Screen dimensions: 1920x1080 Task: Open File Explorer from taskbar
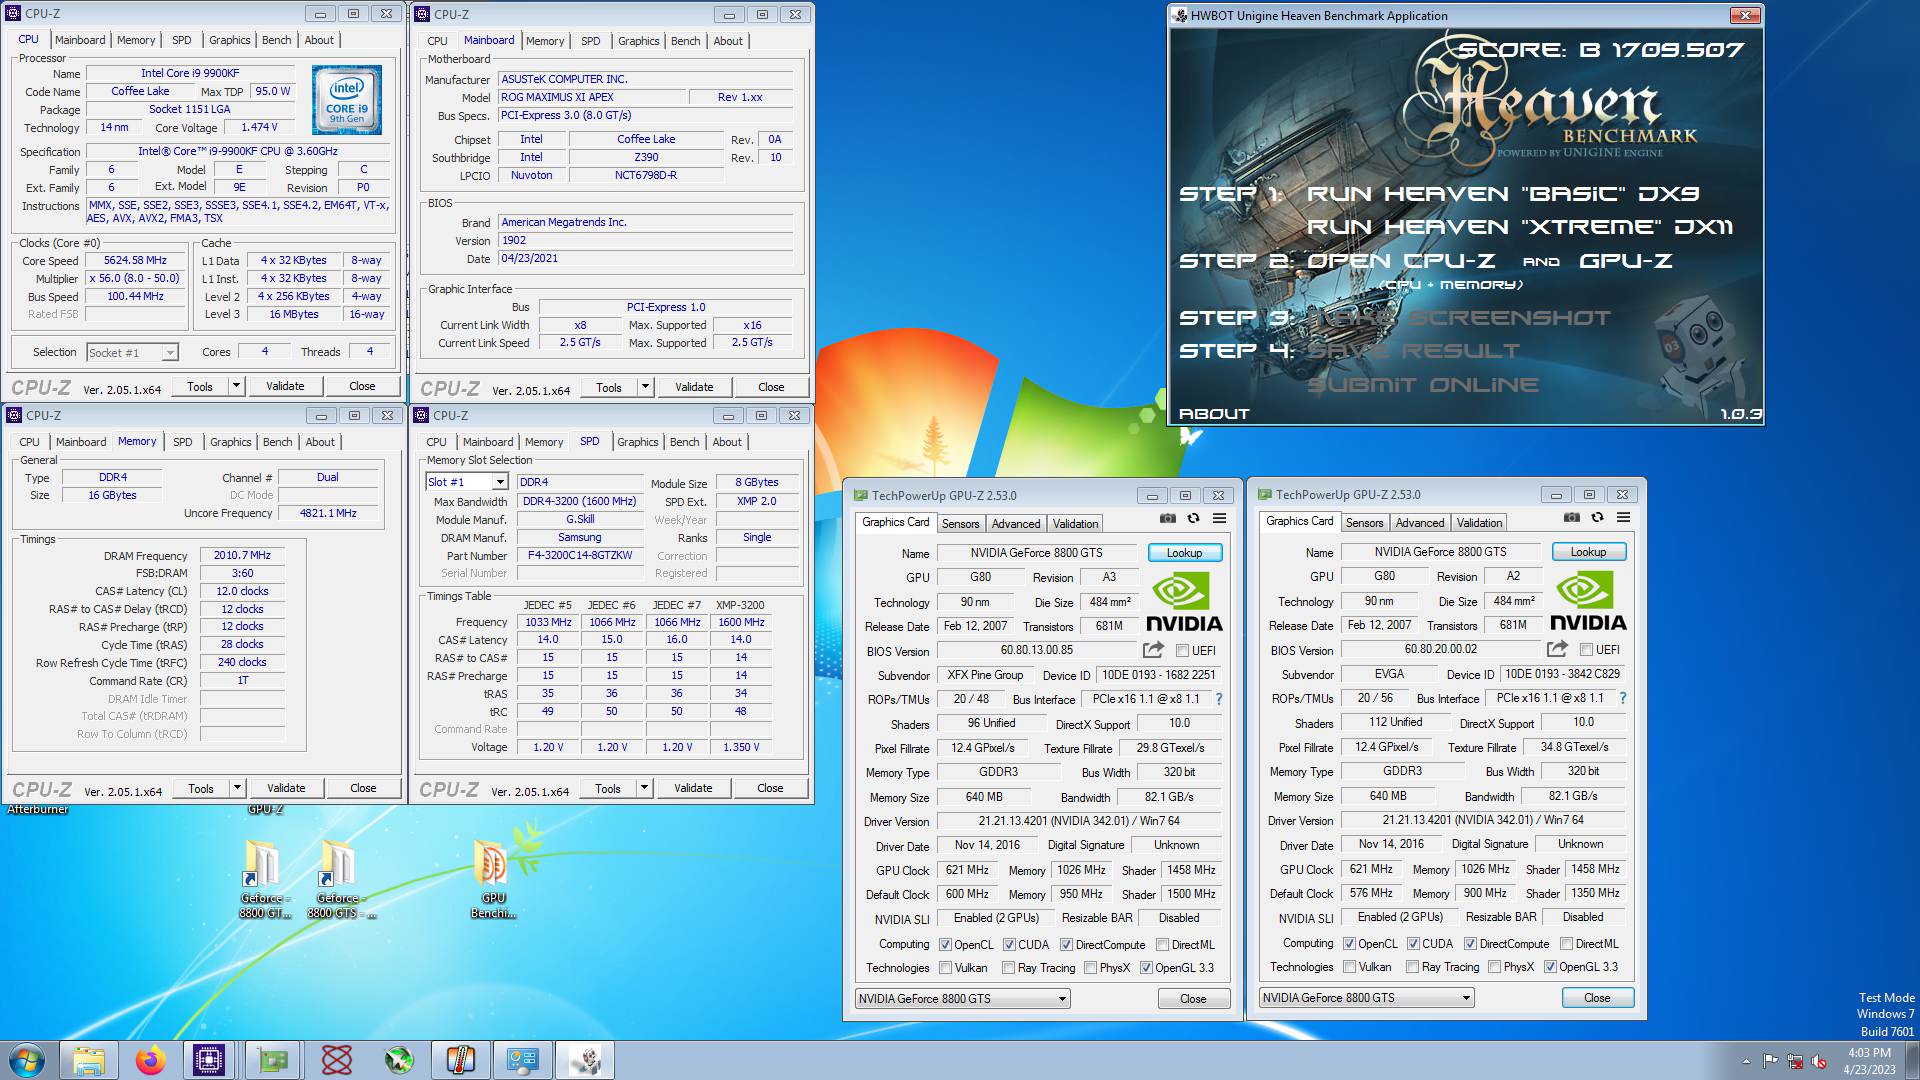(89, 1060)
